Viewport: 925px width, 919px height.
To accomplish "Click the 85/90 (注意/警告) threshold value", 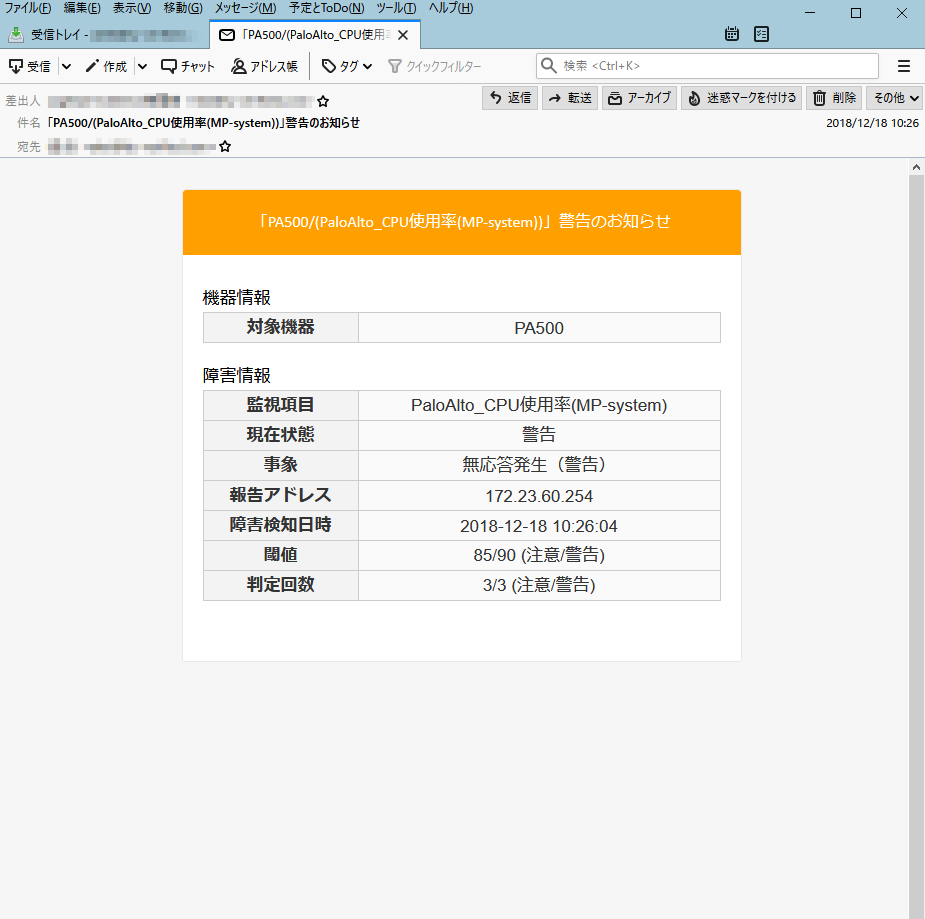I will [x=539, y=556].
